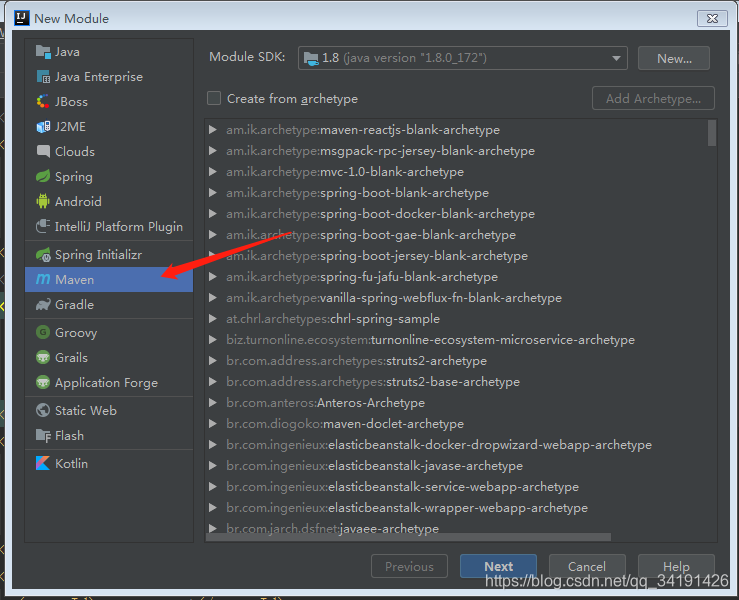Image resolution: width=739 pixels, height=600 pixels.
Task: Select Static Web module type
Action: (109, 411)
